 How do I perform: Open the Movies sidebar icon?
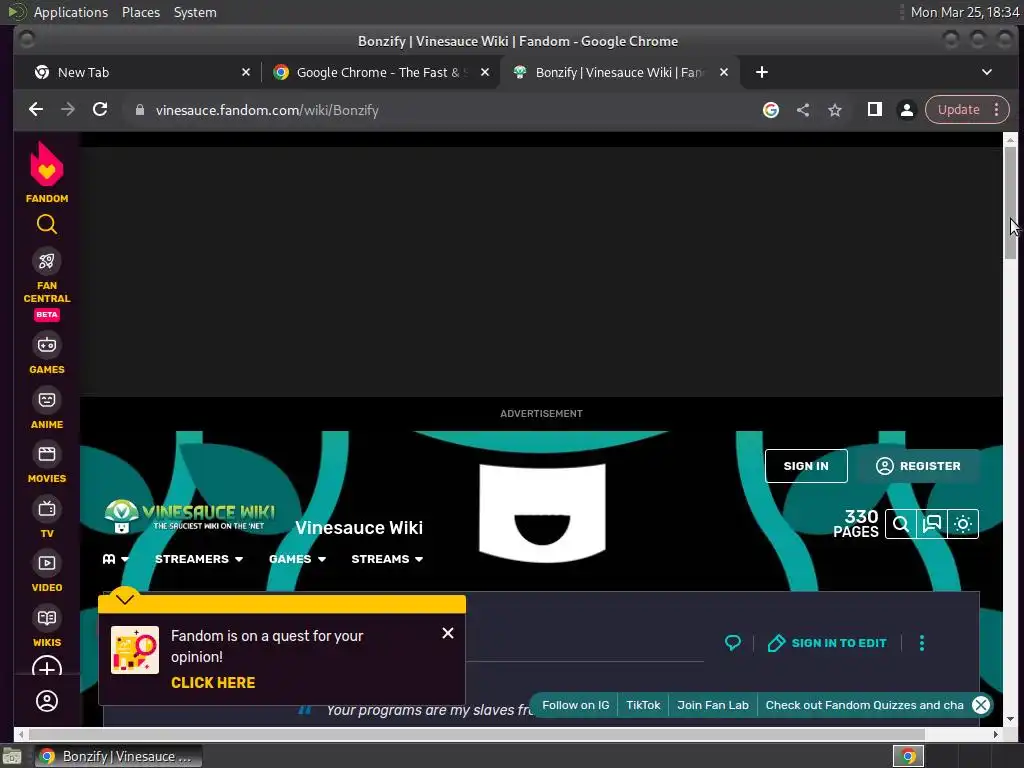(x=46, y=454)
